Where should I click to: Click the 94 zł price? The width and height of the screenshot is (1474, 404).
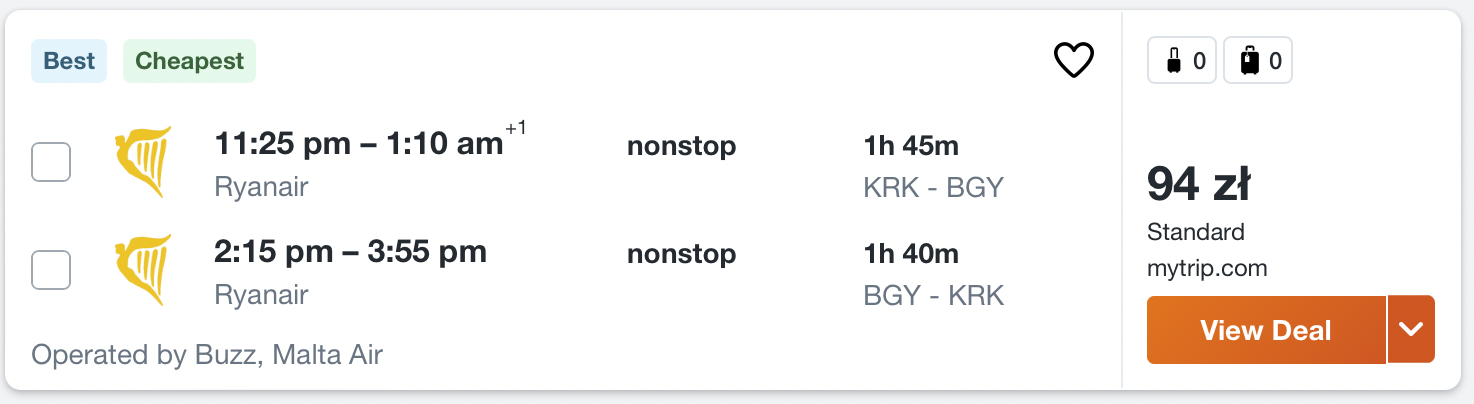(x=1198, y=184)
